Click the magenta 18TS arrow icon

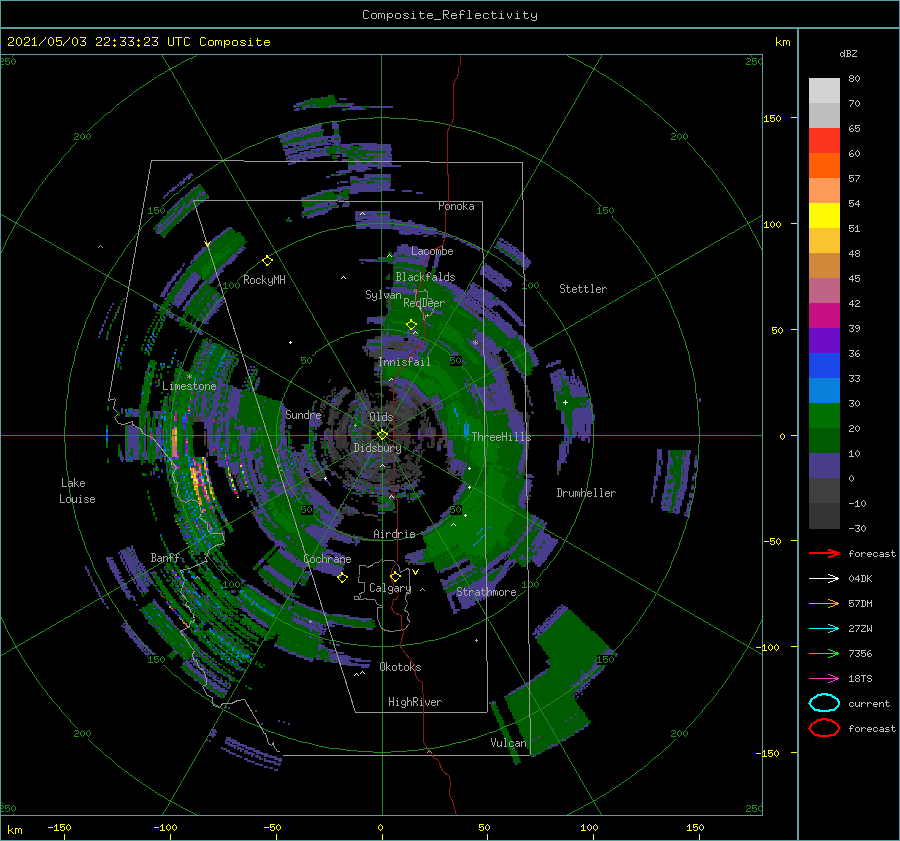pyautogui.click(x=824, y=679)
